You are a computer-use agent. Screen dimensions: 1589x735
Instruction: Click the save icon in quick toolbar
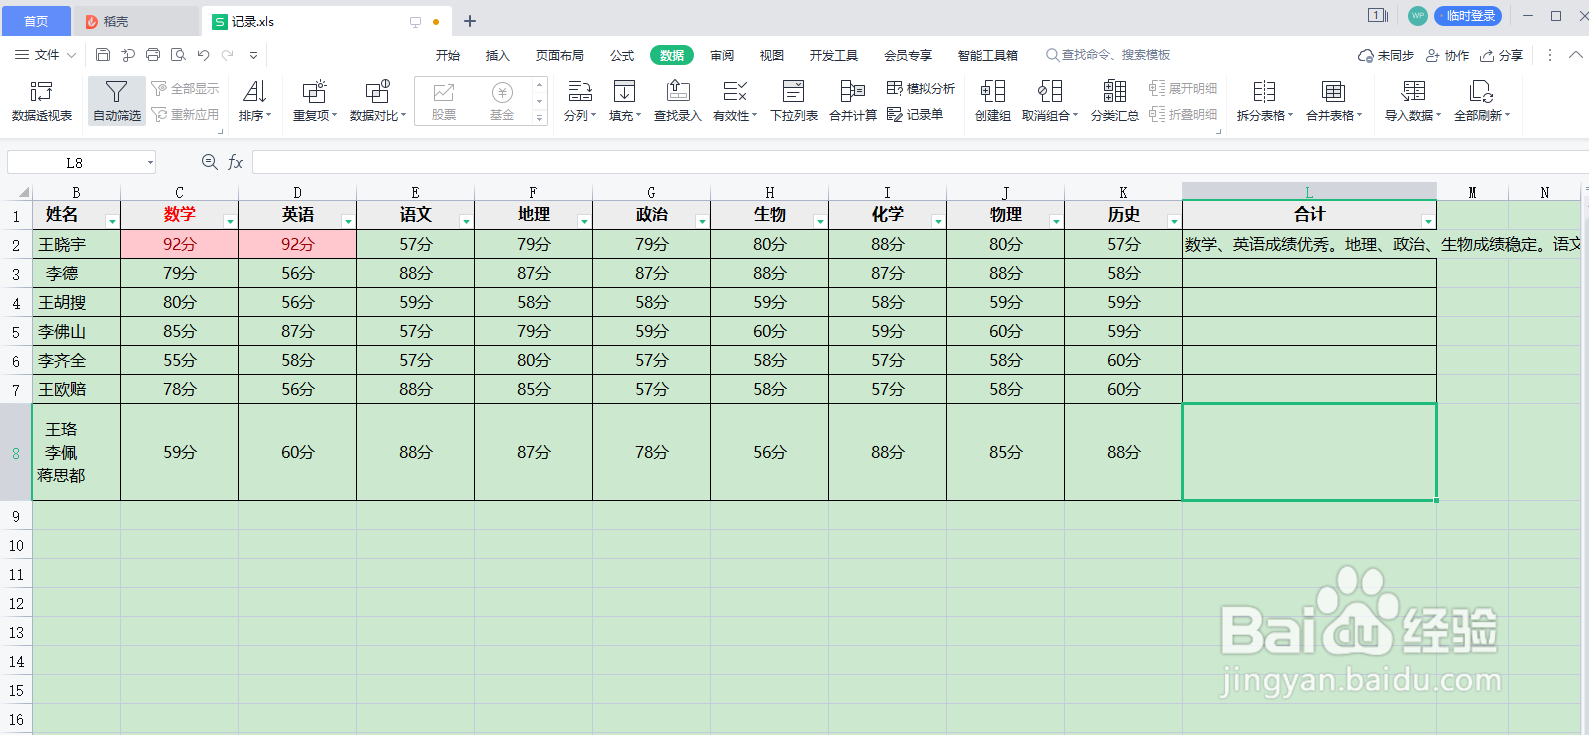(x=103, y=55)
